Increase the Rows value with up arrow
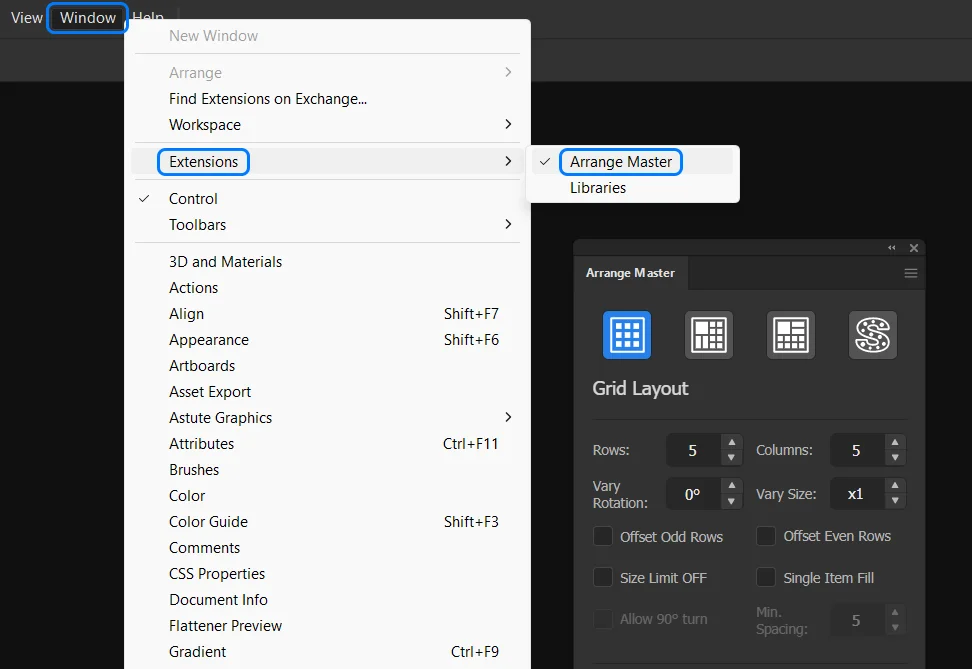The image size is (972, 669). click(x=732, y=443)
